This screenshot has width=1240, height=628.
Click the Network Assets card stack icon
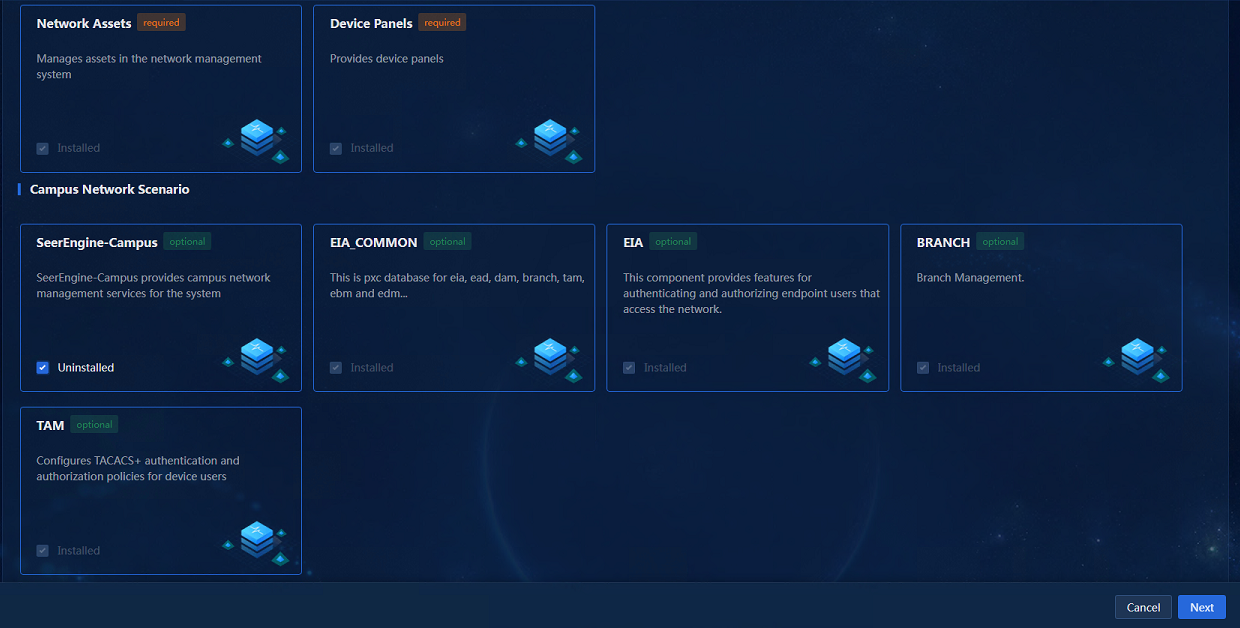click(256, 141)
